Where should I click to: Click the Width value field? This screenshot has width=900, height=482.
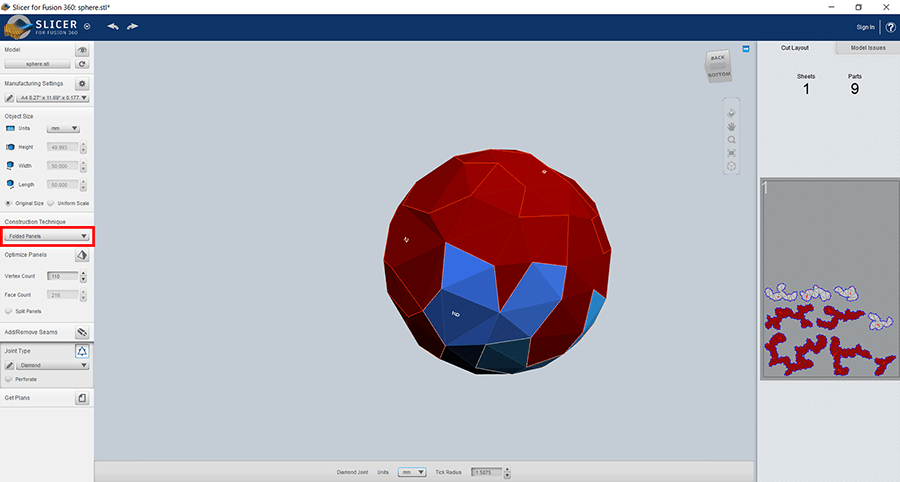62,166
